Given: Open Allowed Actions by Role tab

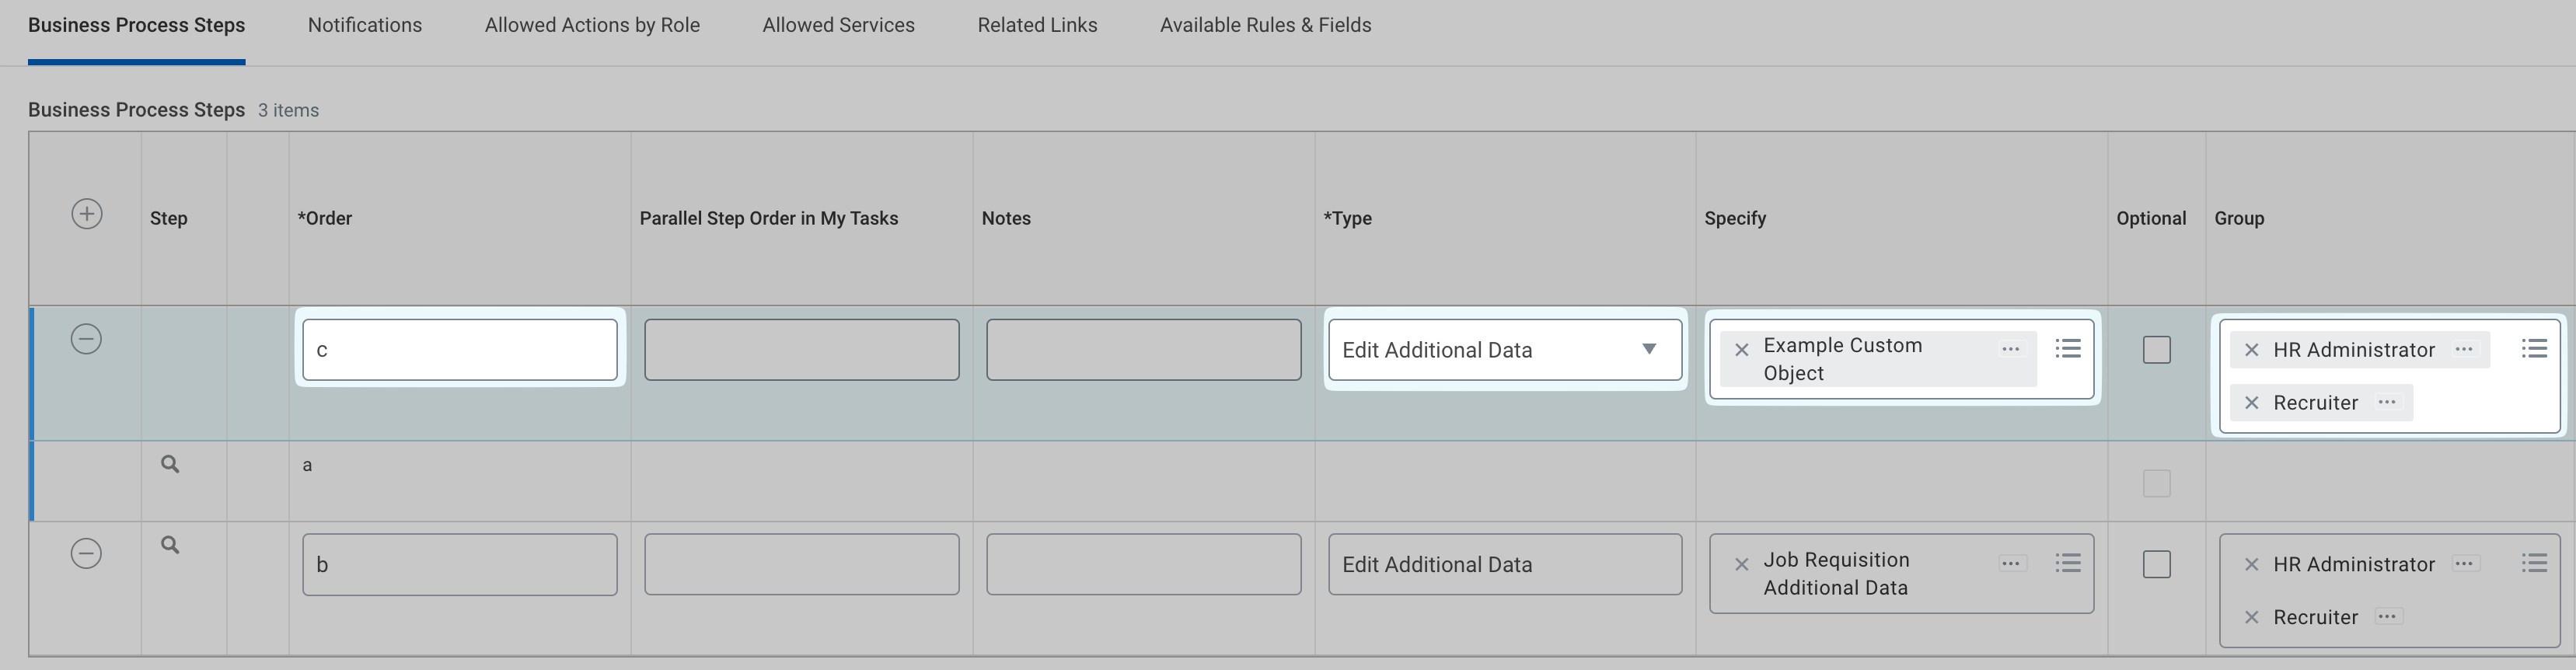Looking at the screenshot, I should pyautogui.click(x=592, y=25).
